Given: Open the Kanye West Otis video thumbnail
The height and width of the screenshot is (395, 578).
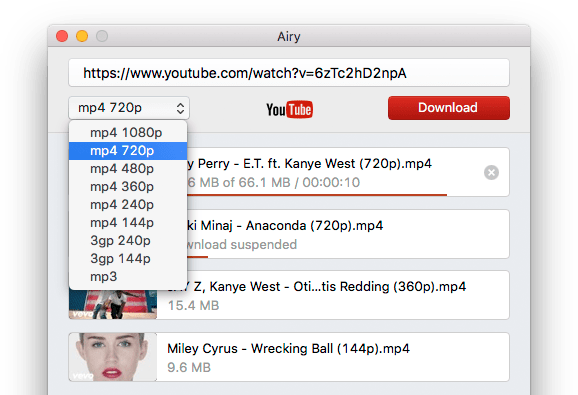Looking at the screenshot, I should (x=113, y=304).
